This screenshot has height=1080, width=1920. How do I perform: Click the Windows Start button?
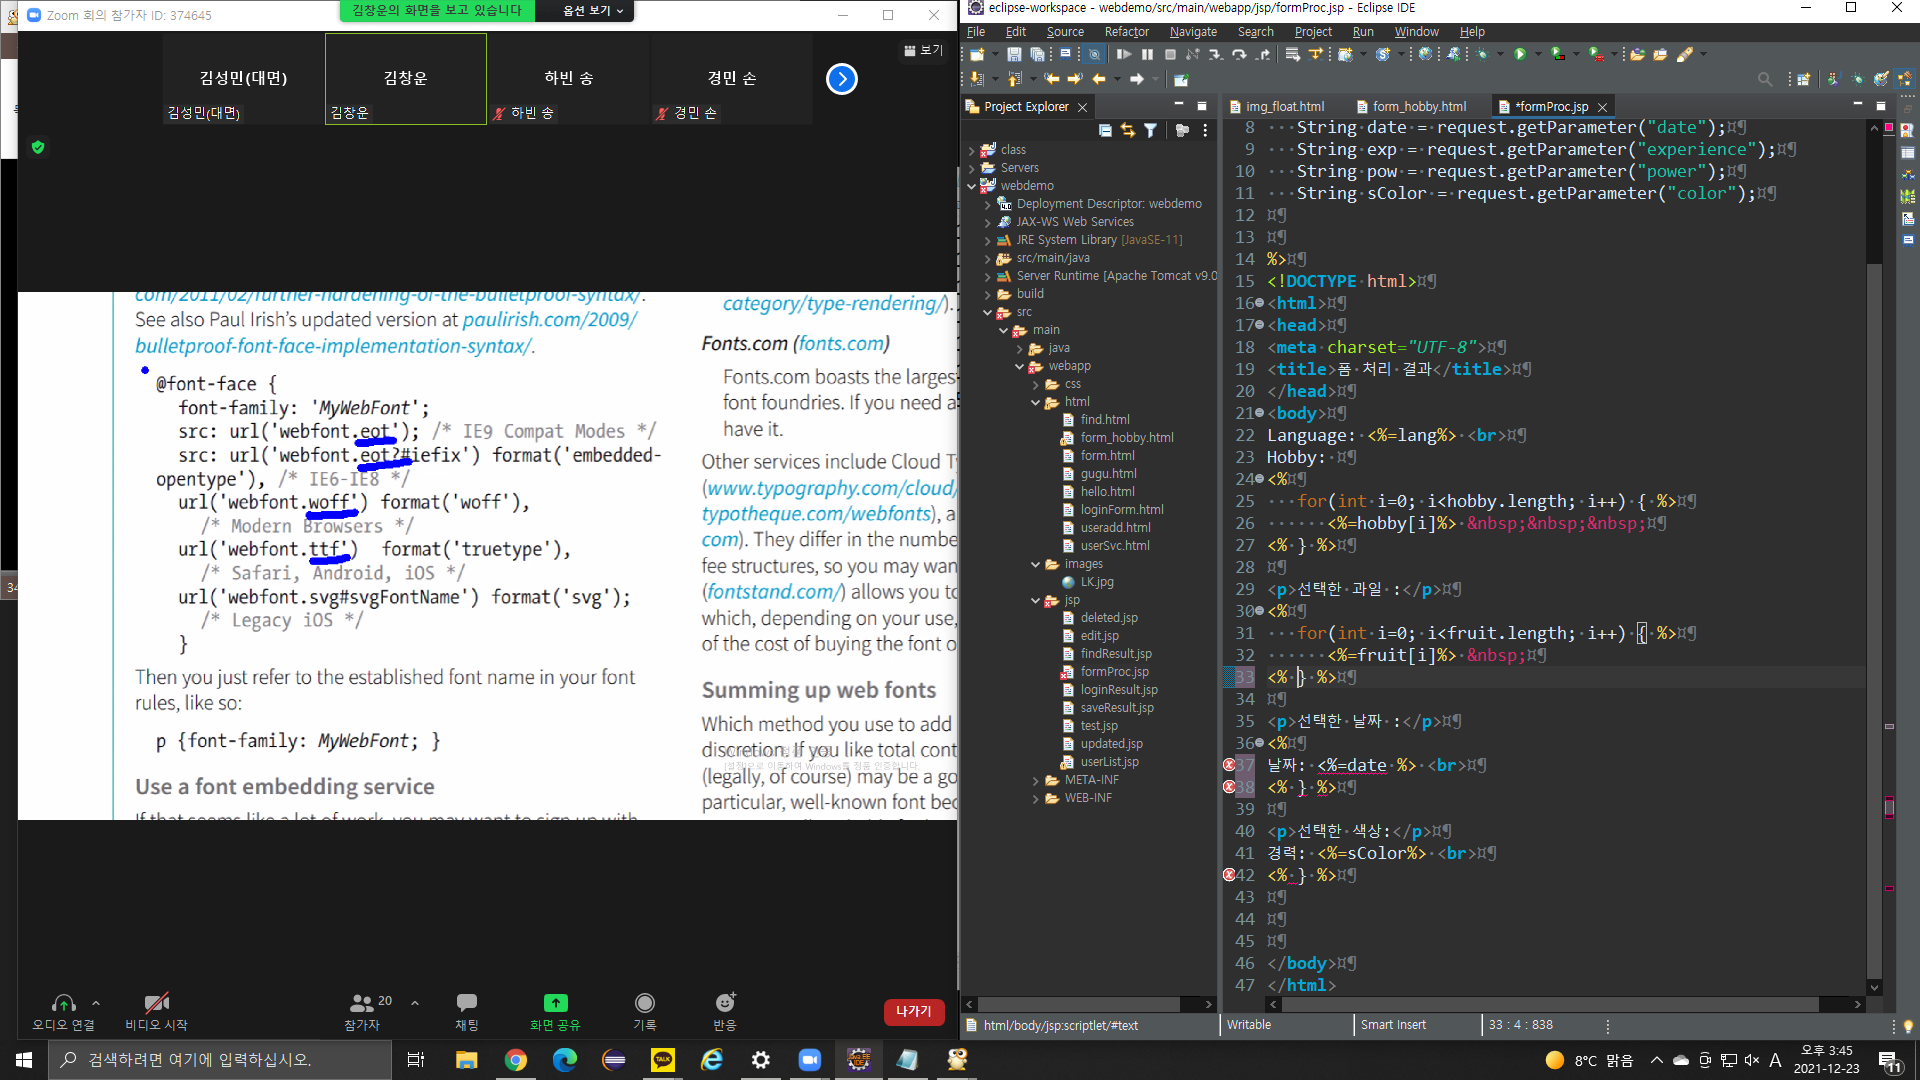24,1059
